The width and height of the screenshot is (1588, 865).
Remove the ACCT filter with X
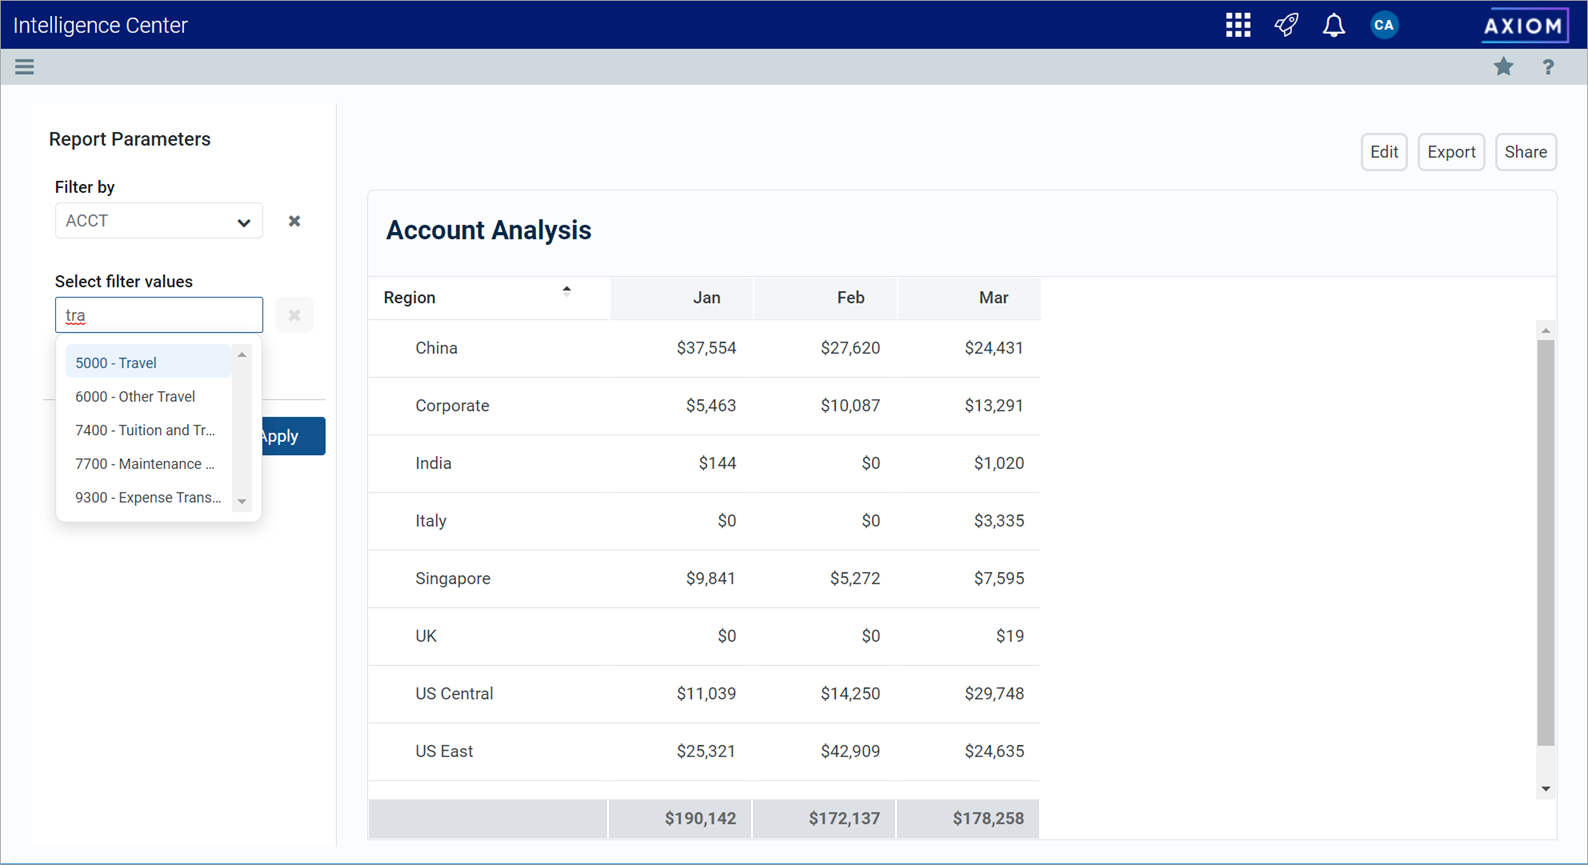pyautogui.click(x=294, y=221)
